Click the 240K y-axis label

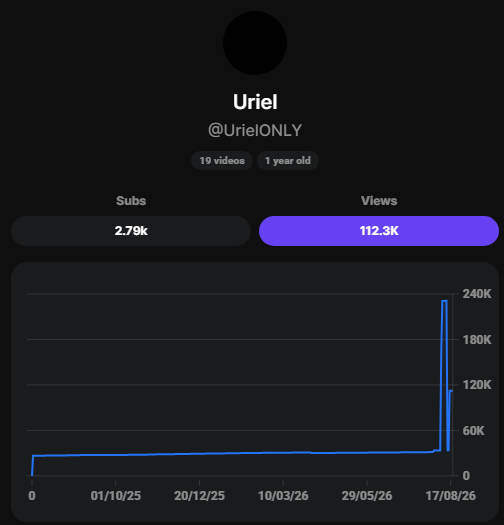click(477, 294)
